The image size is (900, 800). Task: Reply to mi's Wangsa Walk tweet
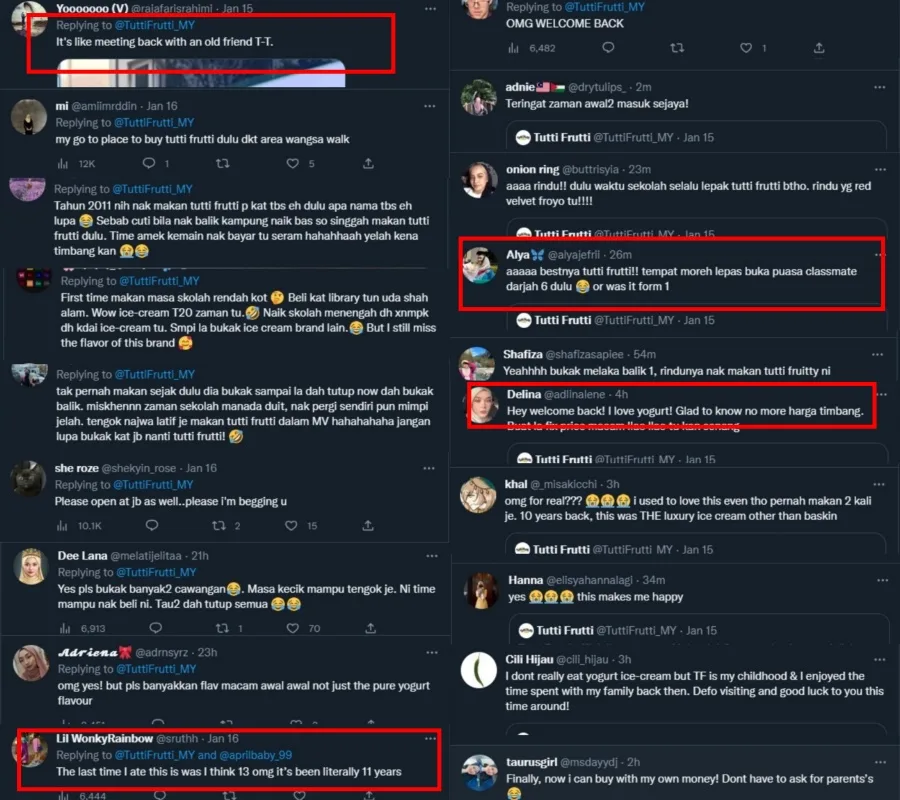point(149,163)
